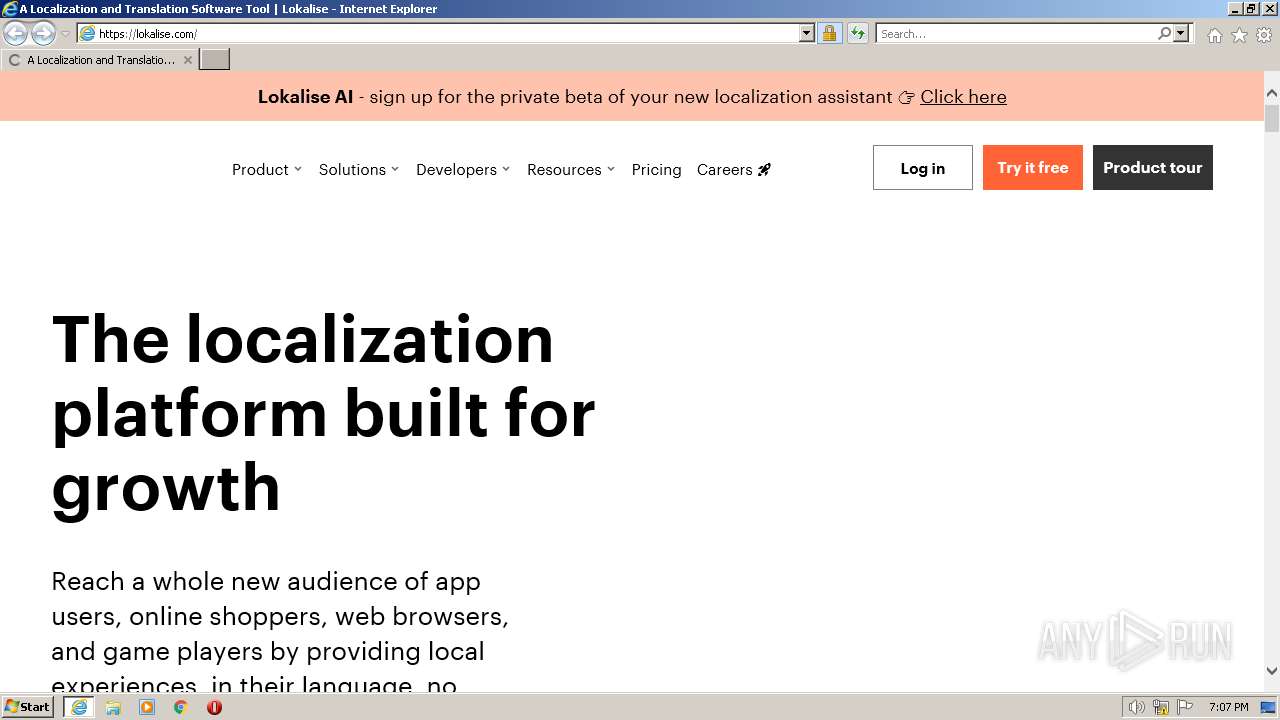
Task: Click the browser Forward arrow button
Action: [43, 34]
